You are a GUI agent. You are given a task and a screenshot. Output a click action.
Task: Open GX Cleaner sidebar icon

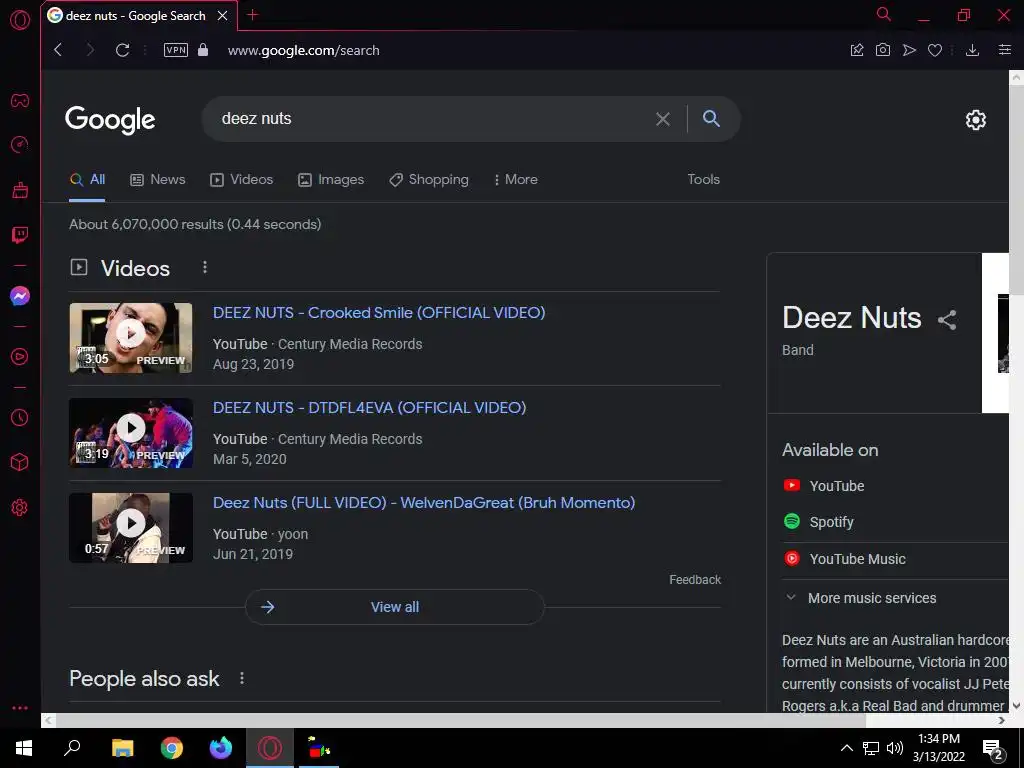[x=20, y=190]
